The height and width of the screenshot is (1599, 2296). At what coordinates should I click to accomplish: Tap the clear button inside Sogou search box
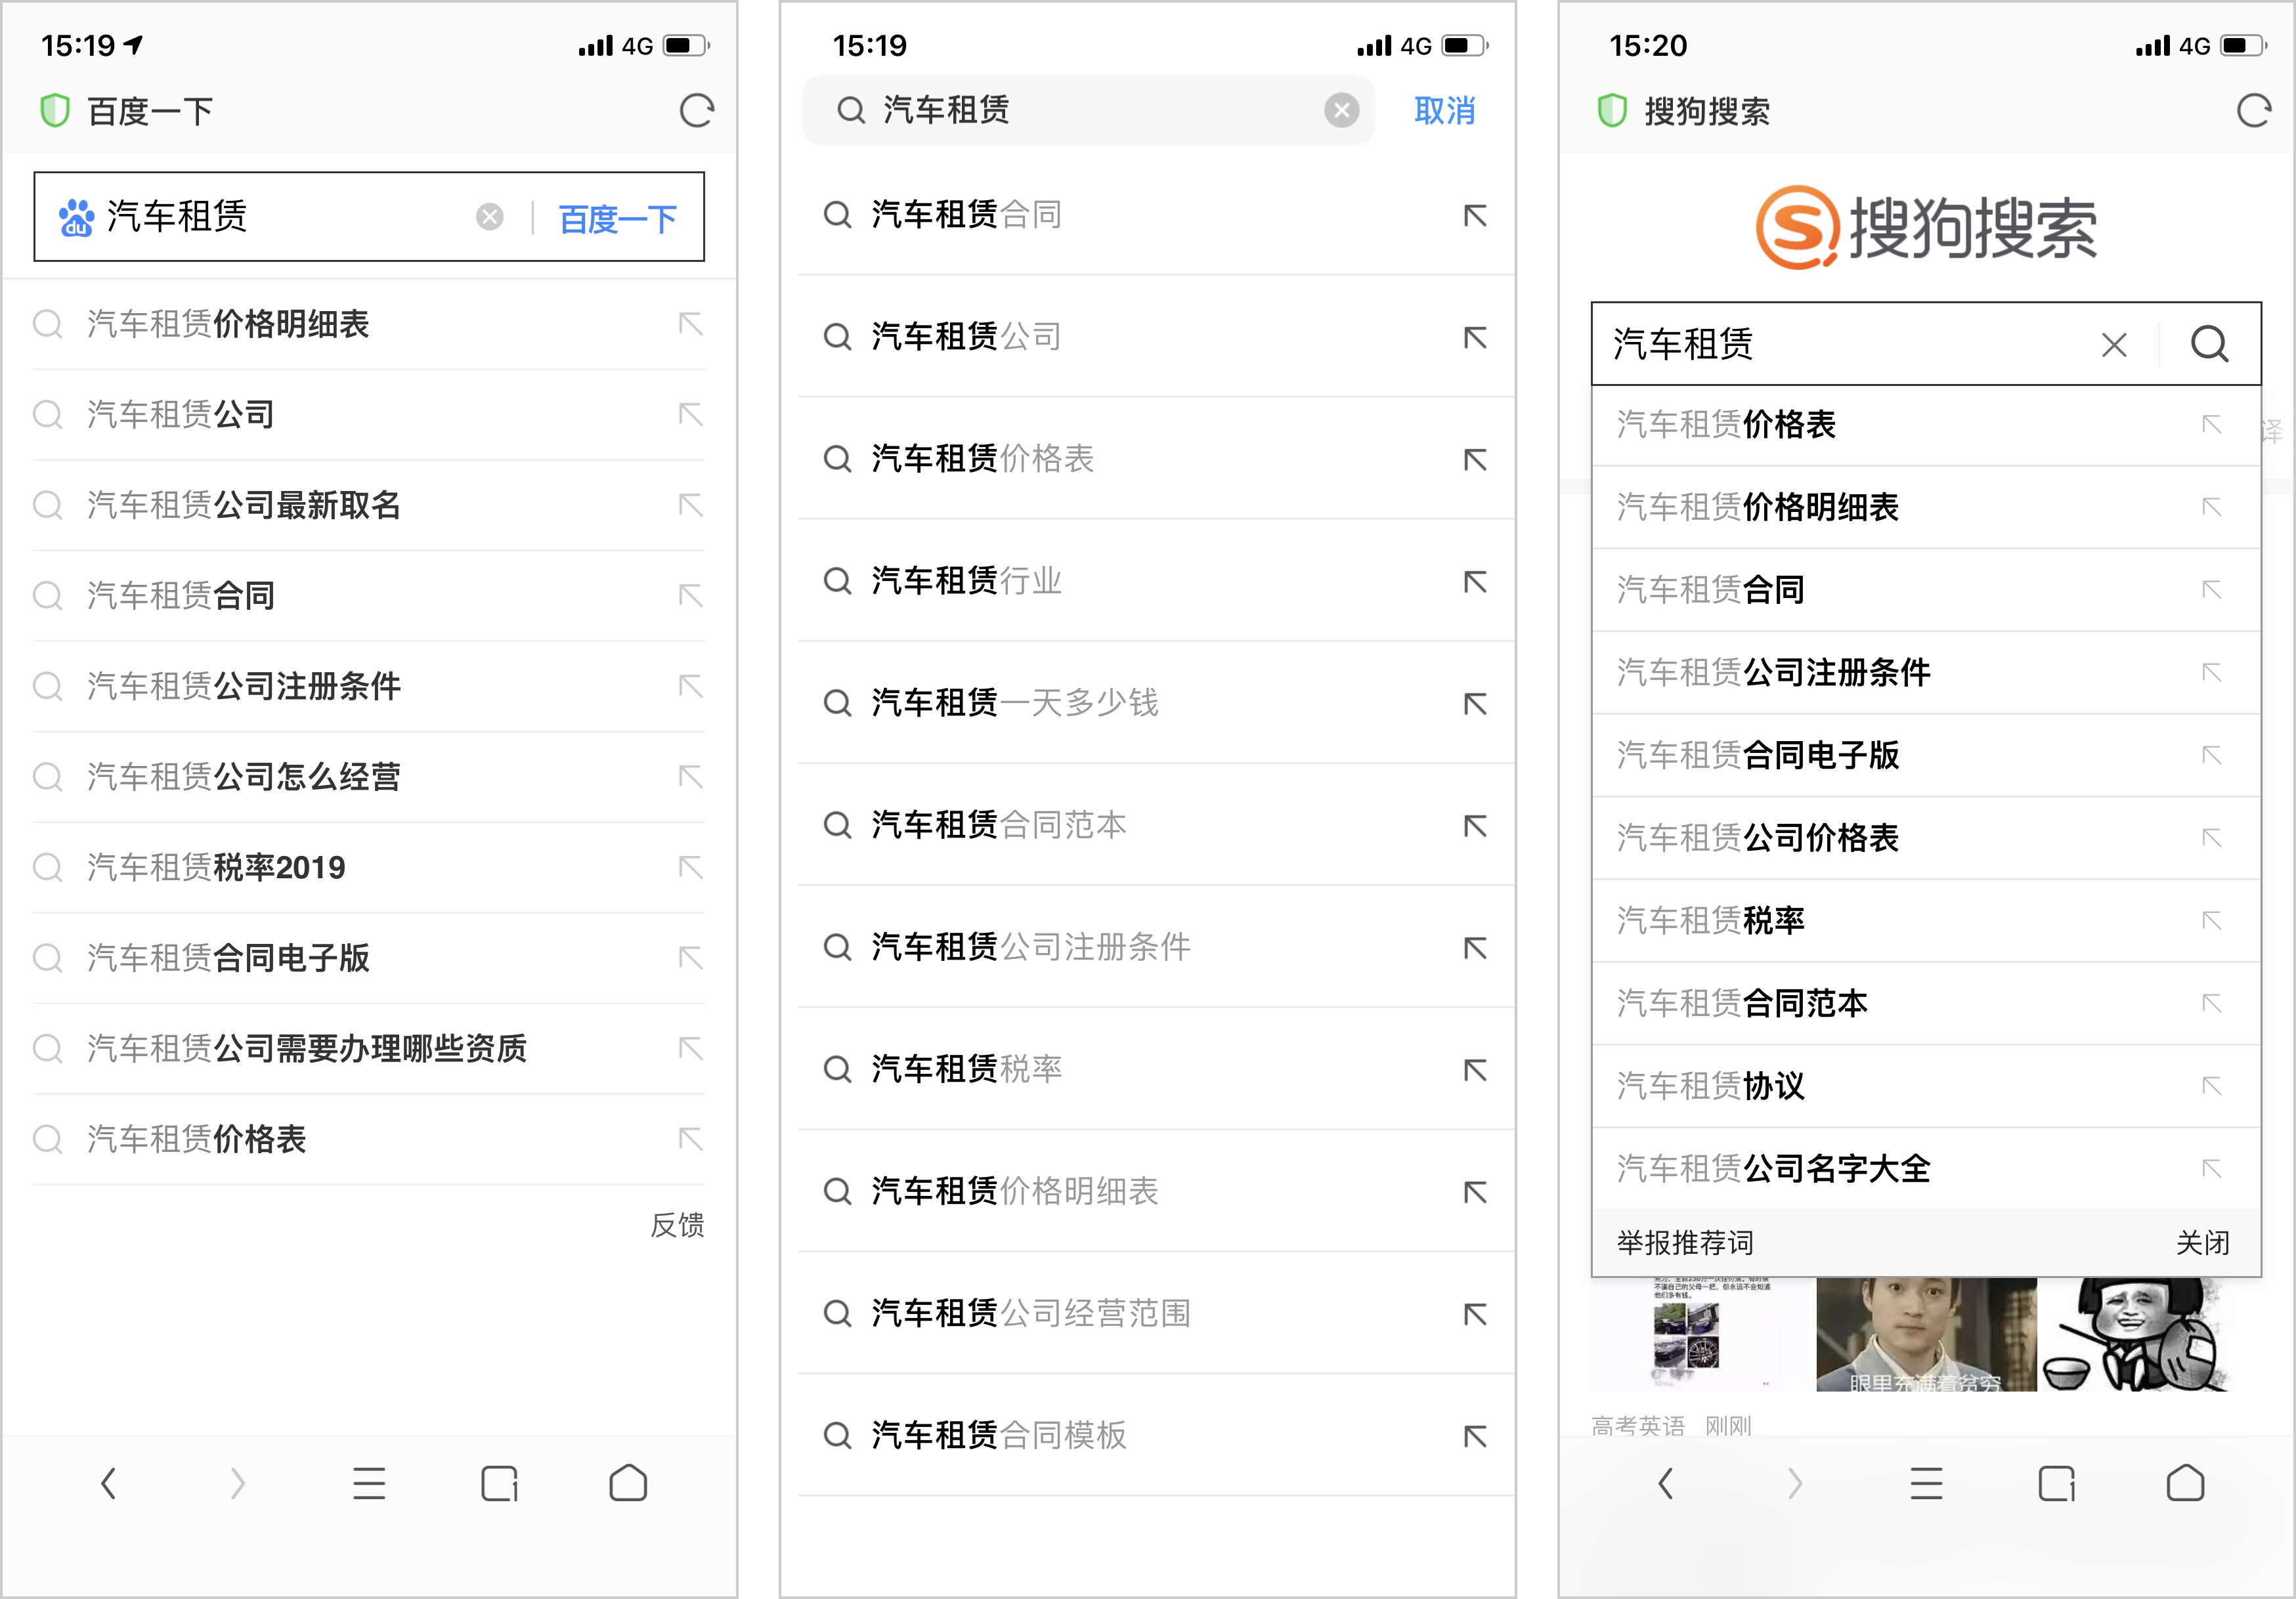(2114, 345)
